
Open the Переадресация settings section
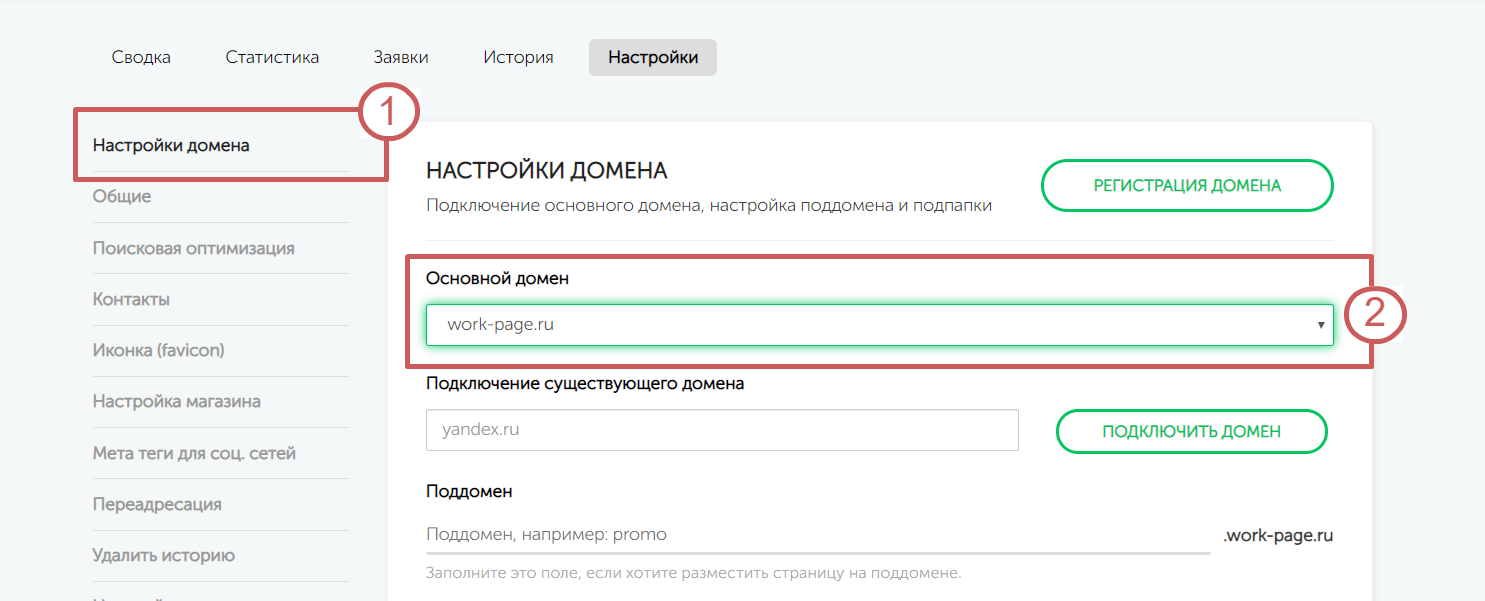click(x=157, y=504)
